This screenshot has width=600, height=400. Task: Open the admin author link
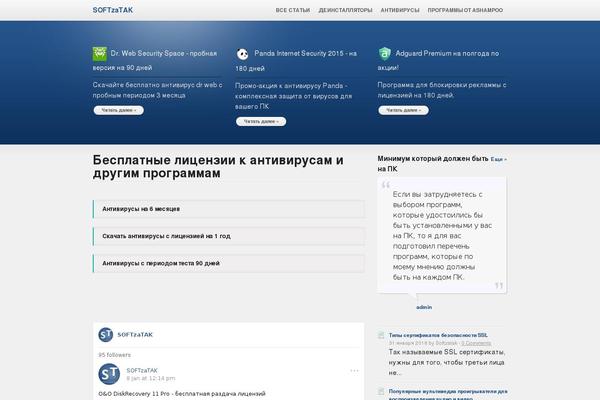tap(424, 307)
